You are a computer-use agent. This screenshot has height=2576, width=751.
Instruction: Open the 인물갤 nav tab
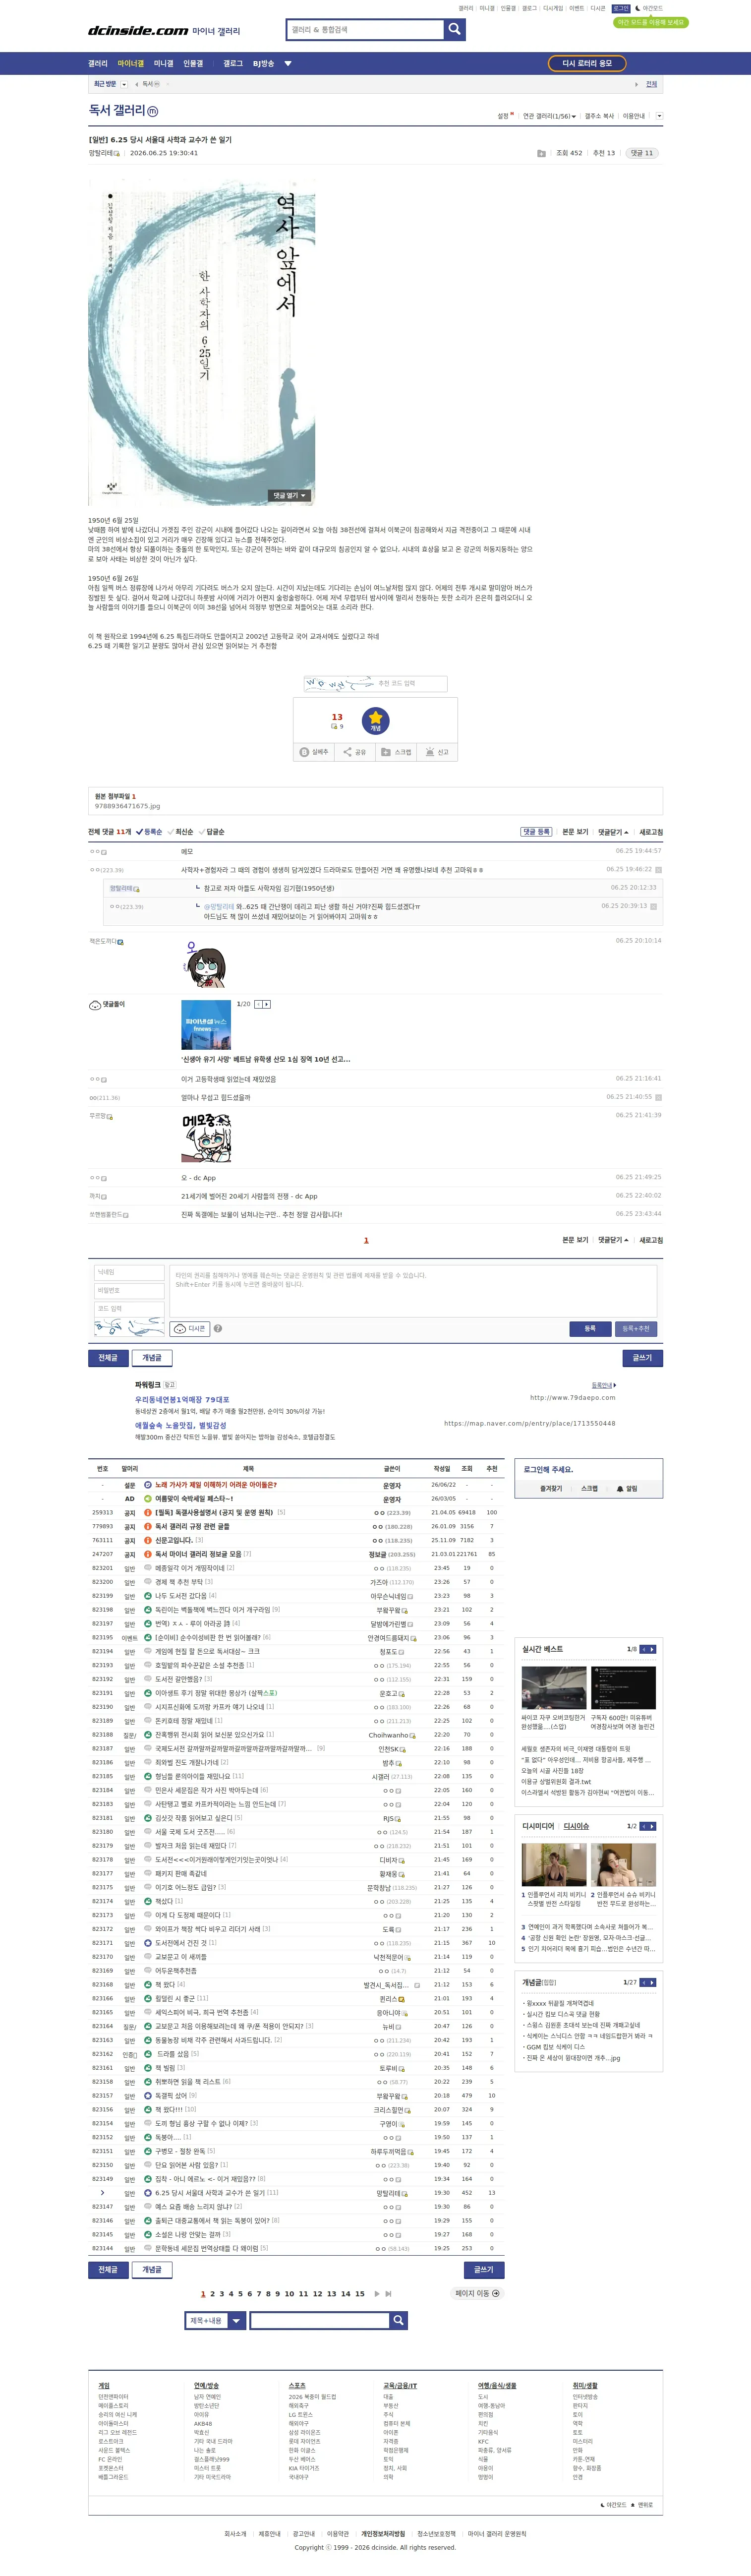(193, 64)
